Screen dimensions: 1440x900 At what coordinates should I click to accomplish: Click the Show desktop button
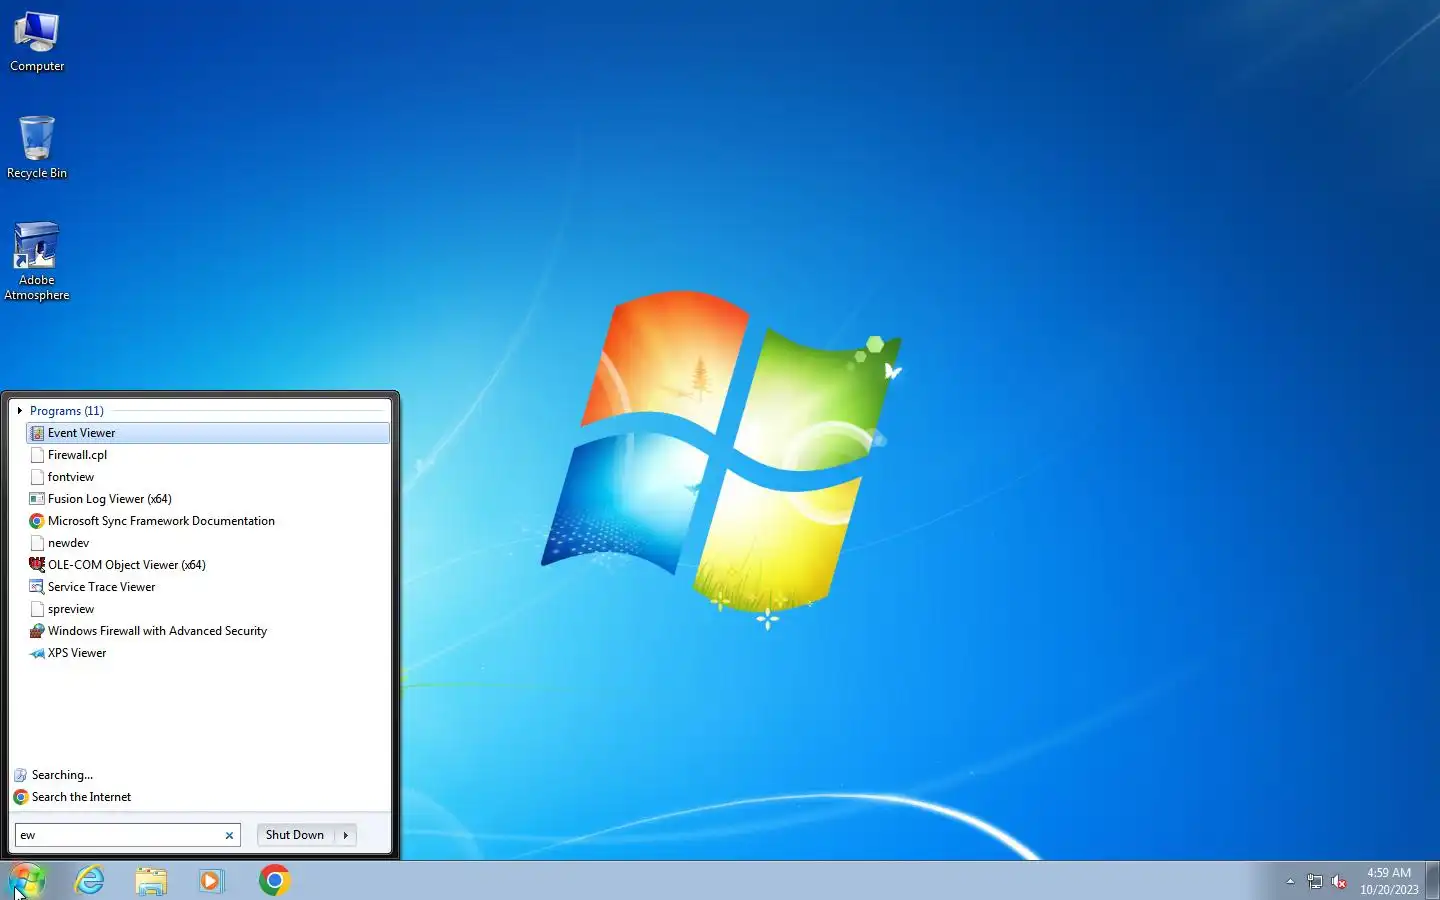[1432, 880]
